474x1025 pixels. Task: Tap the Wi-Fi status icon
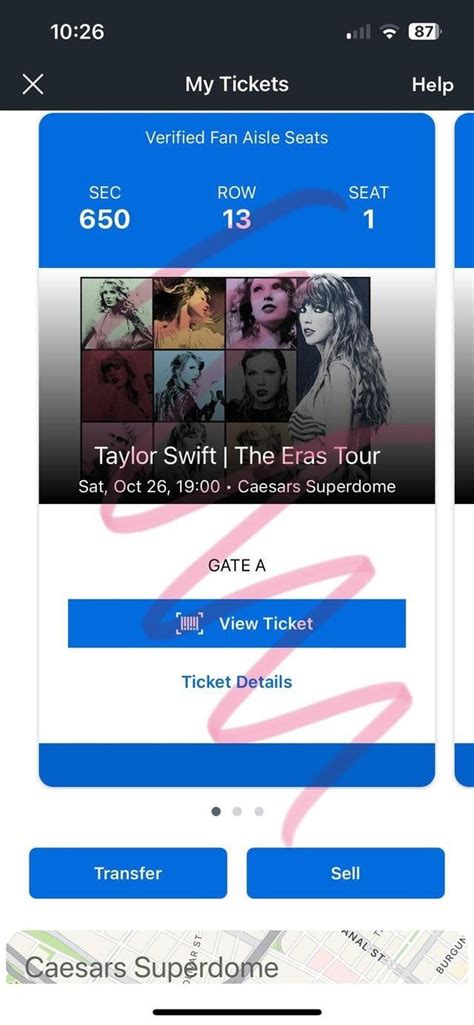(x=391, y=31)
